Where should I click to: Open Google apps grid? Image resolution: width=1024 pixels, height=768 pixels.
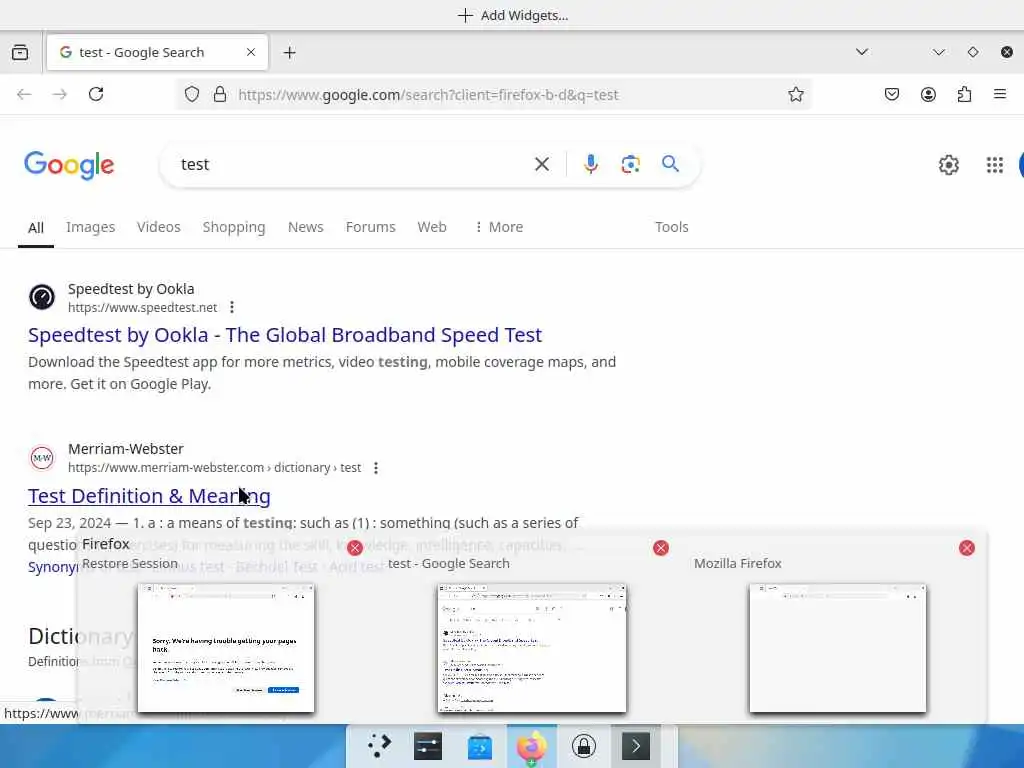coord(995,165)
